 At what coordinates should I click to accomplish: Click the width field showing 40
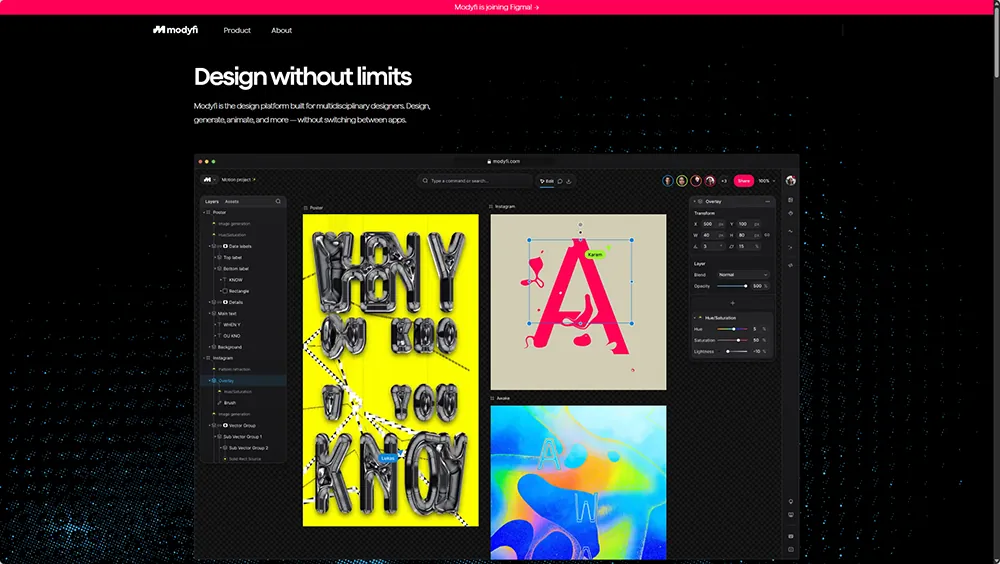(712, 235)
